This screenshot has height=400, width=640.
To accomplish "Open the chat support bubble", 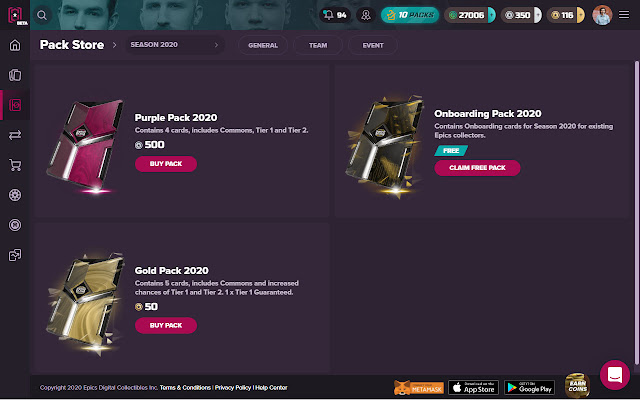I will (613, 374).
